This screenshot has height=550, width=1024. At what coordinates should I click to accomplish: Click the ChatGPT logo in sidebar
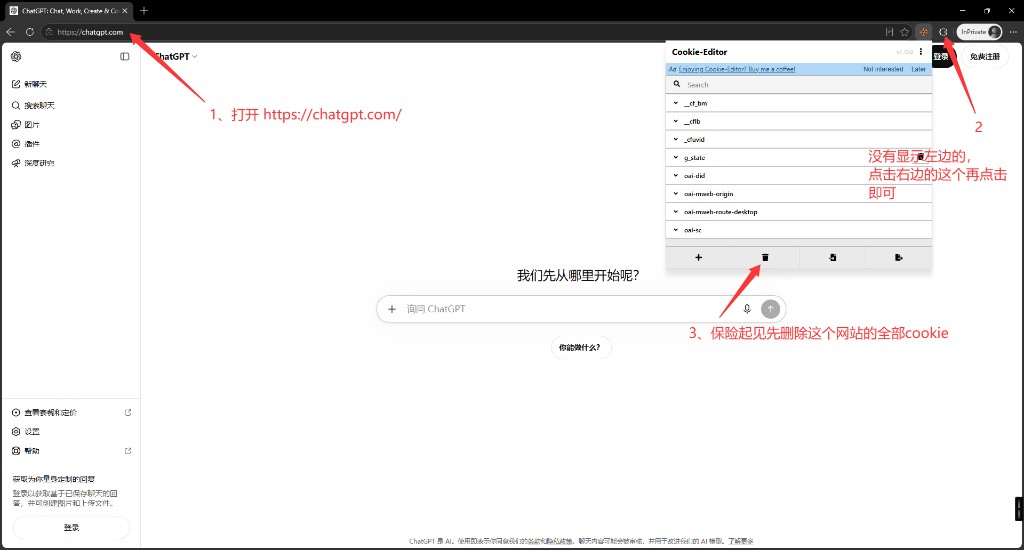(x=16, y=56)
